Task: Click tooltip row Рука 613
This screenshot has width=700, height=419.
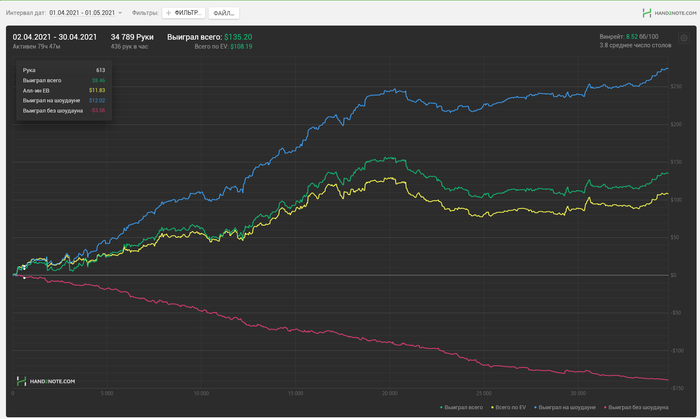Action: (64, 70)
